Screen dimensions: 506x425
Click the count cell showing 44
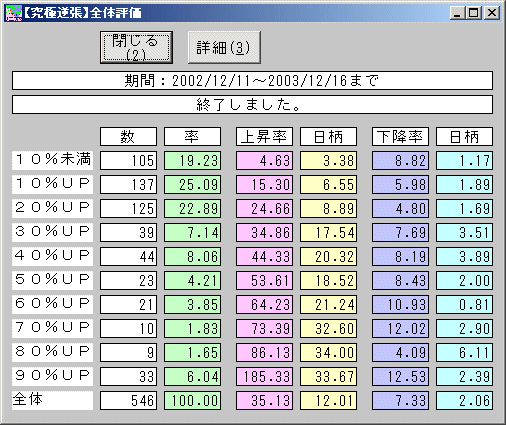click(x=128, y=256)
